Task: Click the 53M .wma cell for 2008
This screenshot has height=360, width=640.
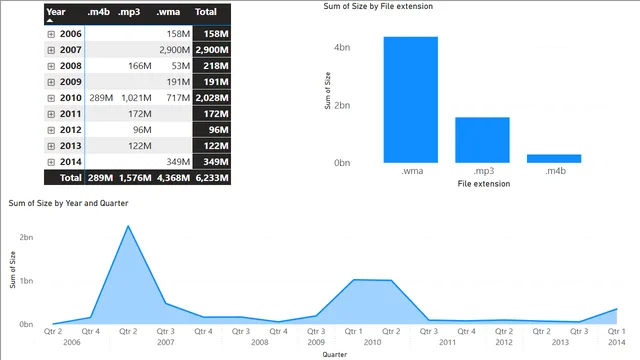Action: [181, 66]
